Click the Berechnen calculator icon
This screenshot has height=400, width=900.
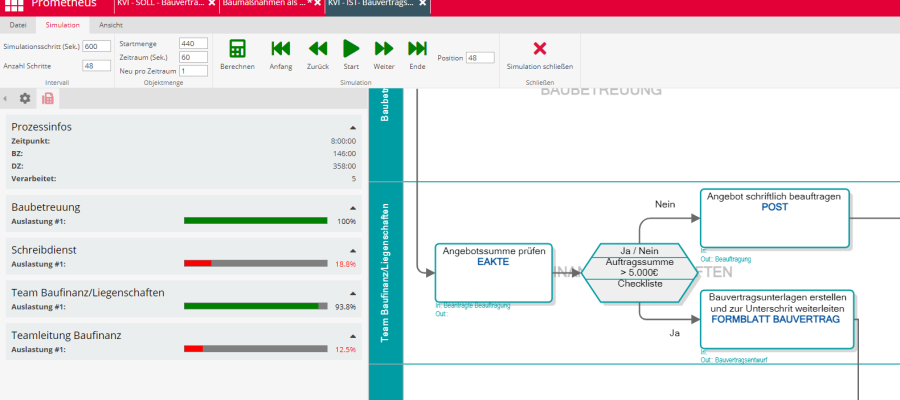(x=237, y=49)
